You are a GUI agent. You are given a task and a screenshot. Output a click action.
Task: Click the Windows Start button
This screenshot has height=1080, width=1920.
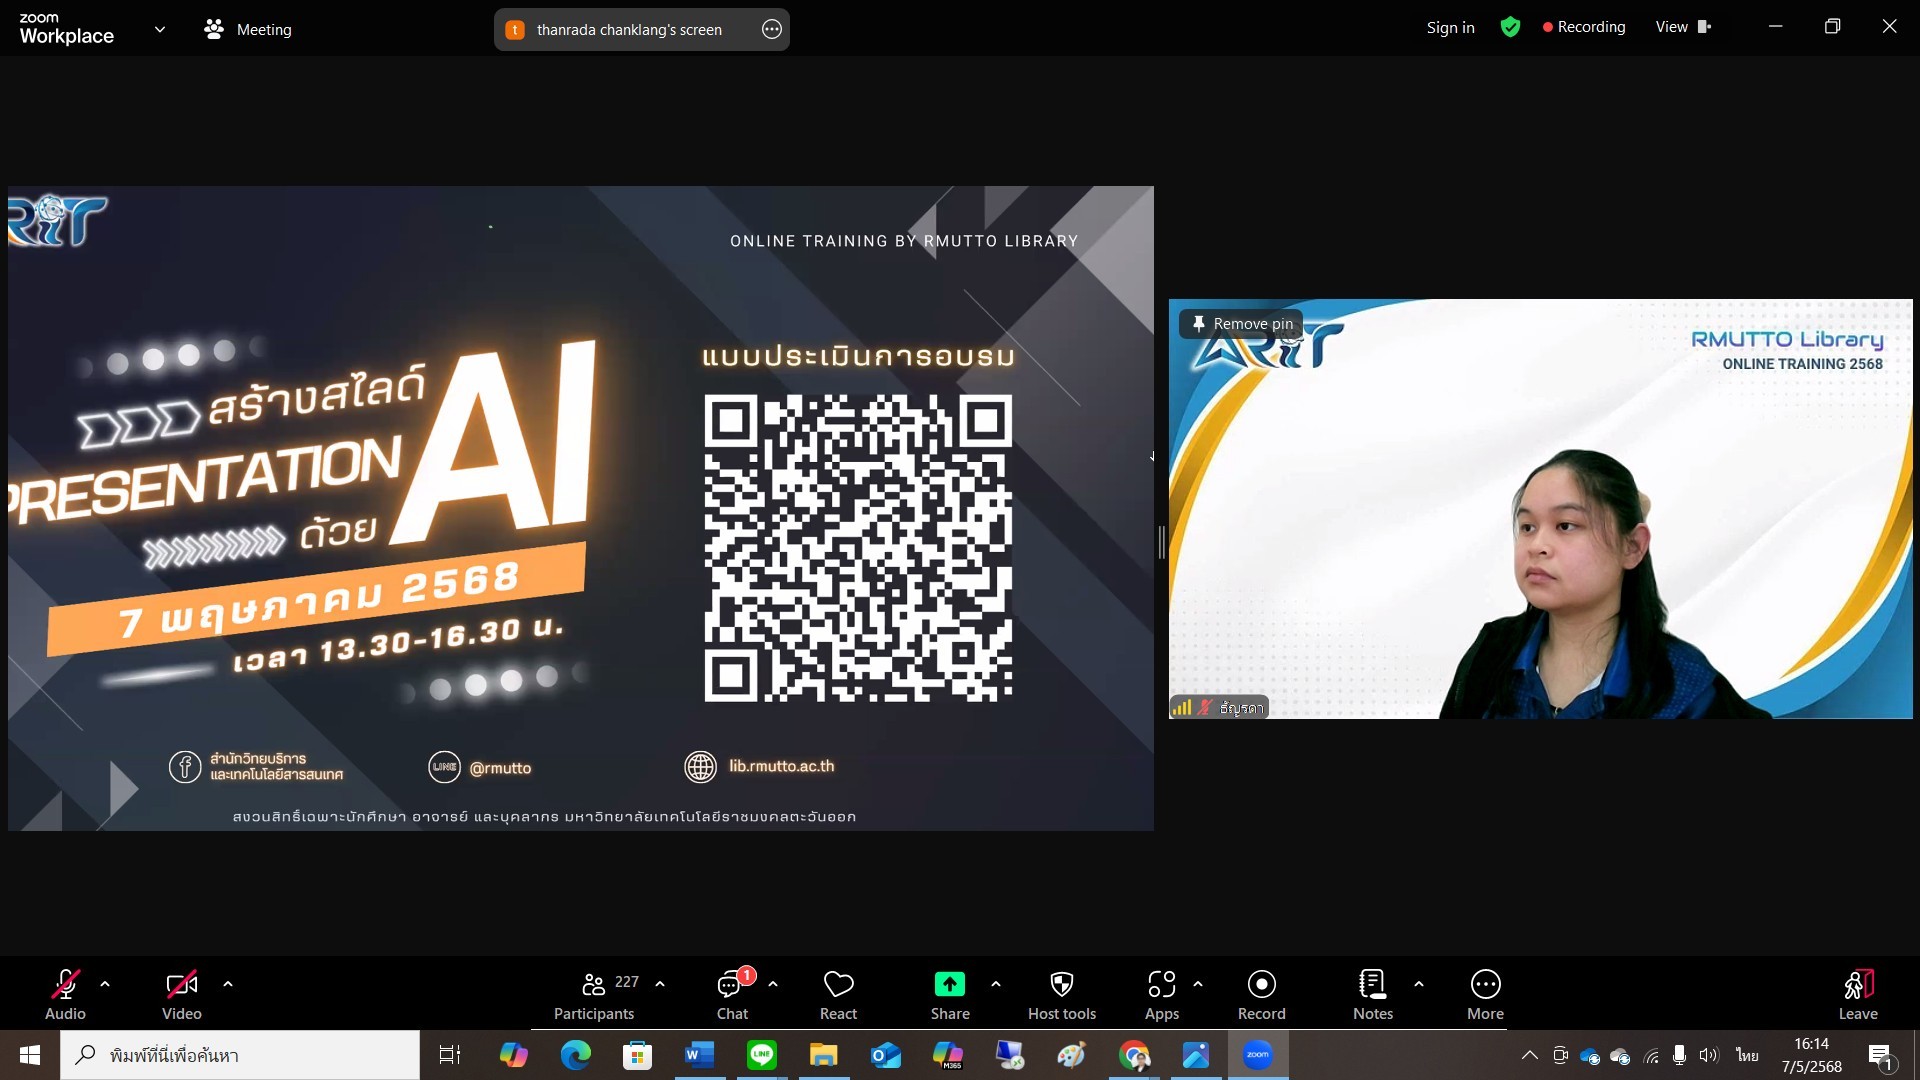point(30,1055)
